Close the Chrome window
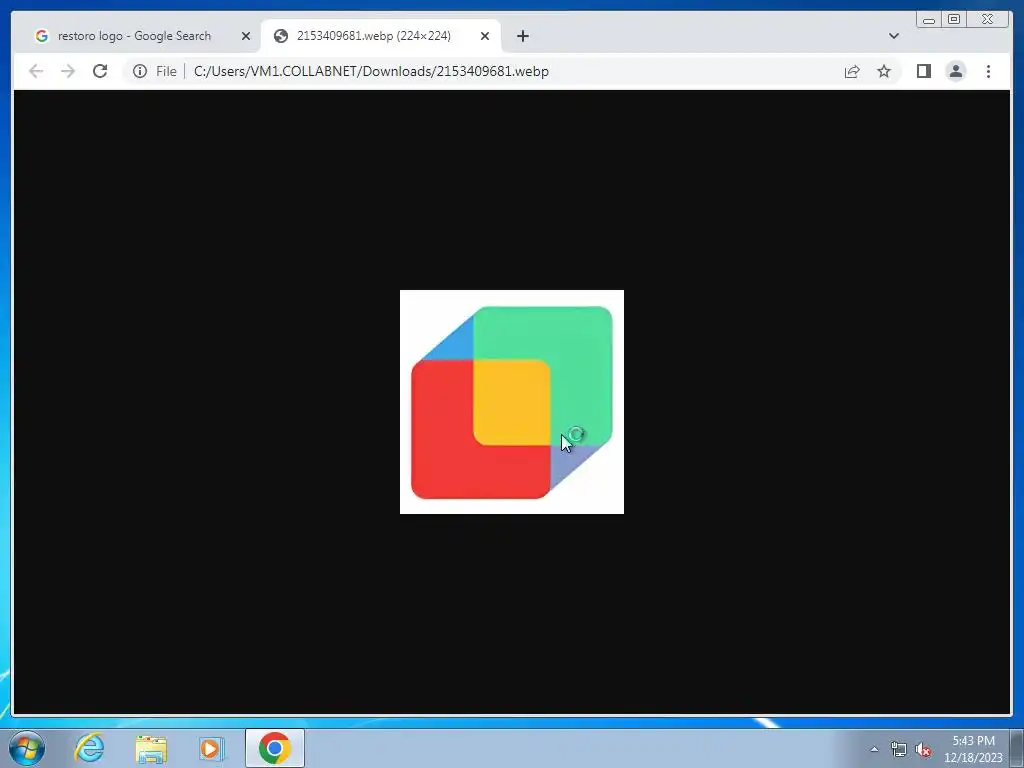 [988, 20]
